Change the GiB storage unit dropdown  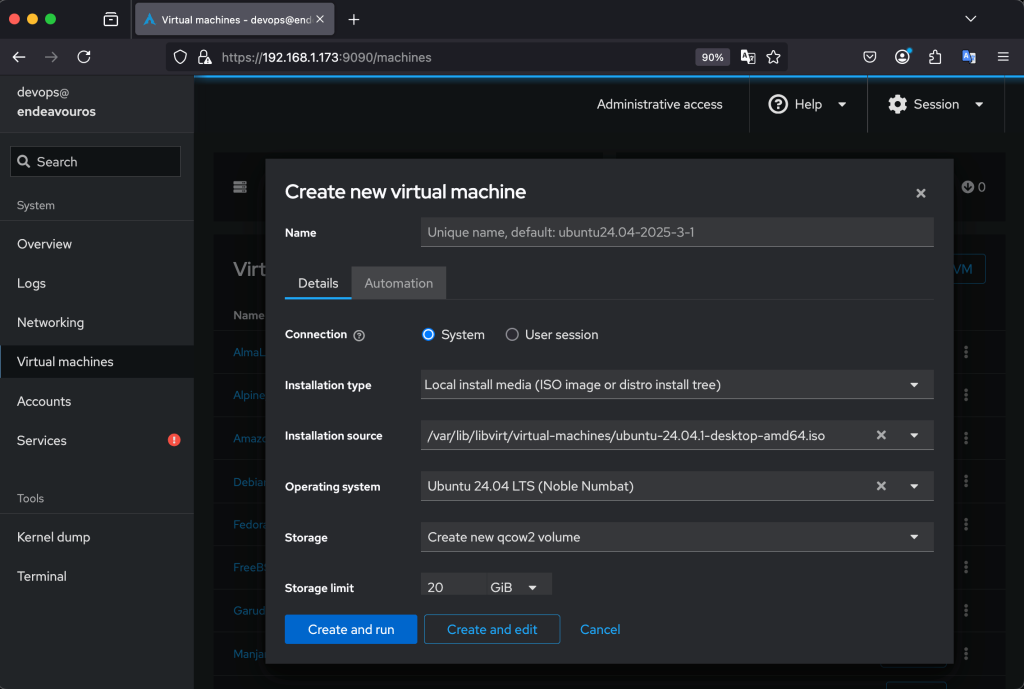(x=517, y=587)
